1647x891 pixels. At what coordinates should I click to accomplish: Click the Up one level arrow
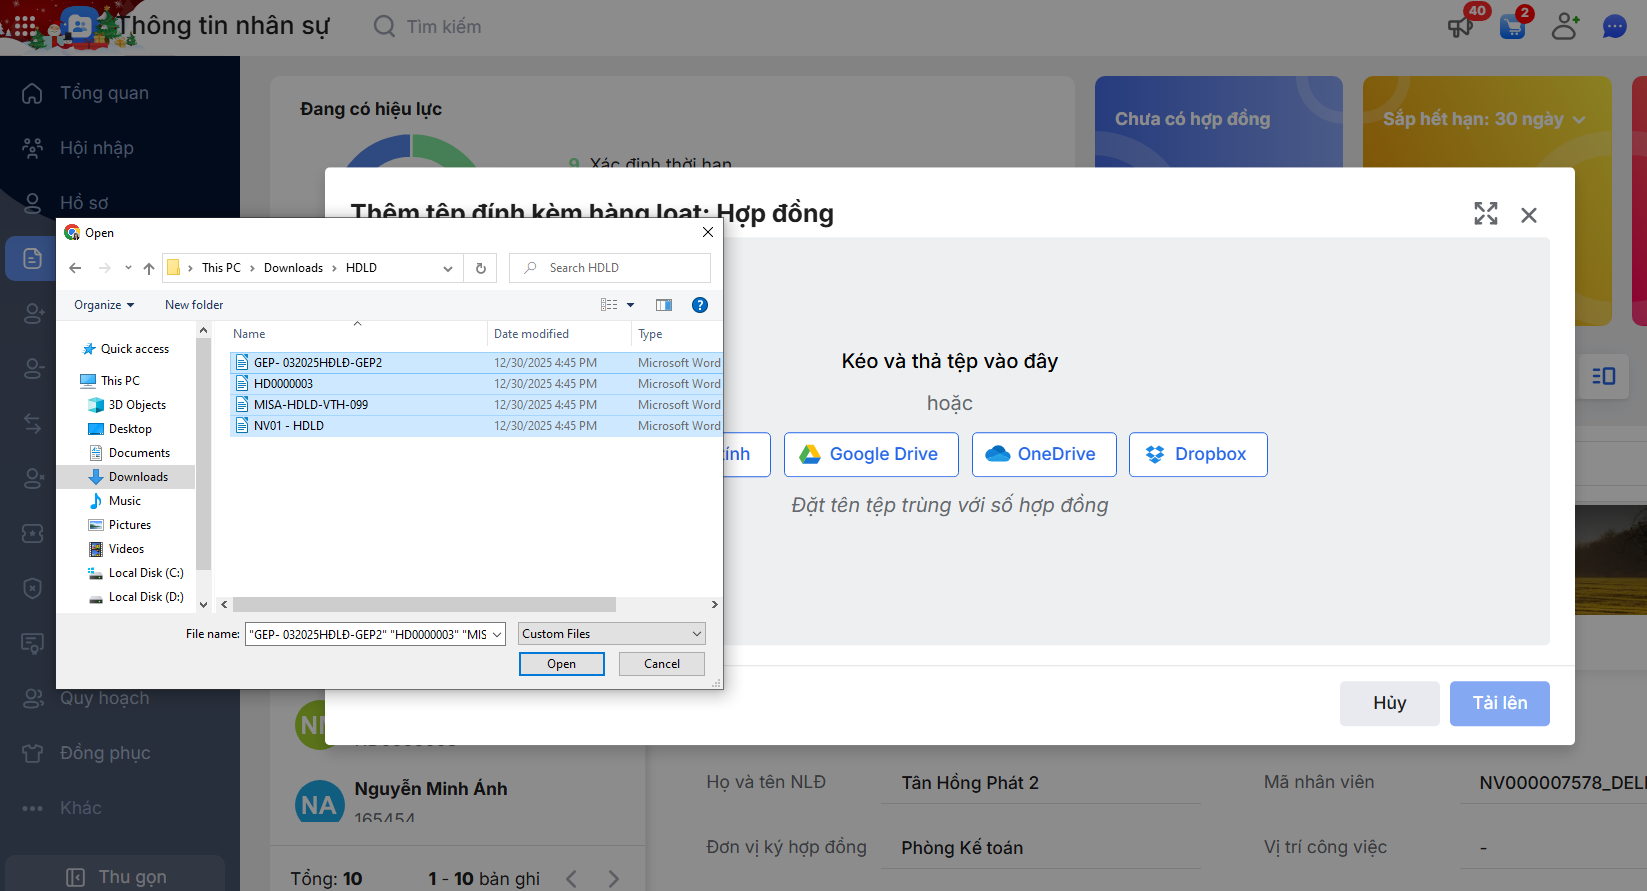pos(149,268)
